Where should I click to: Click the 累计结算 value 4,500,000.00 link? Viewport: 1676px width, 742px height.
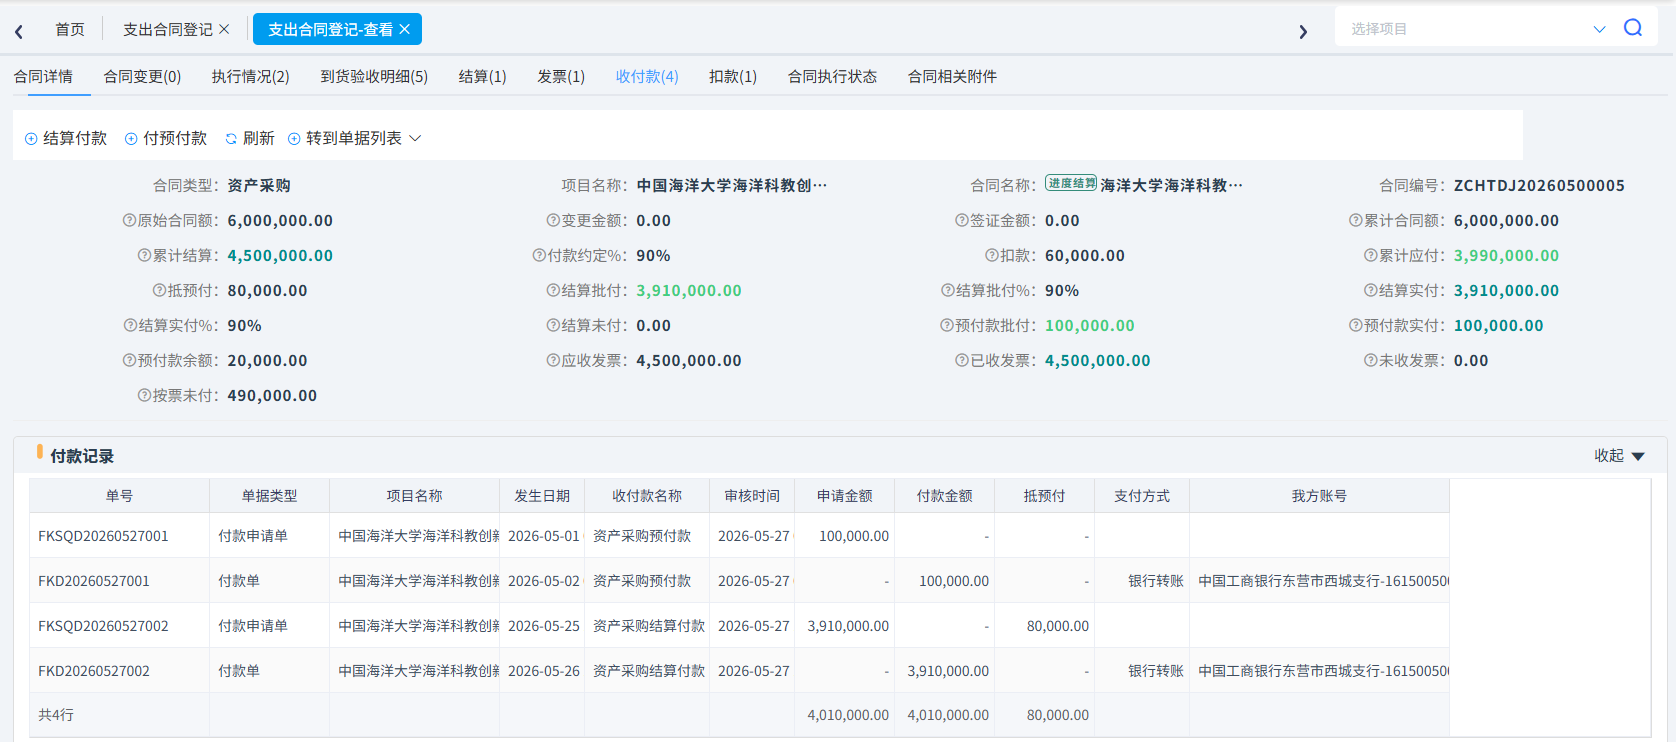tap(280, 255)
